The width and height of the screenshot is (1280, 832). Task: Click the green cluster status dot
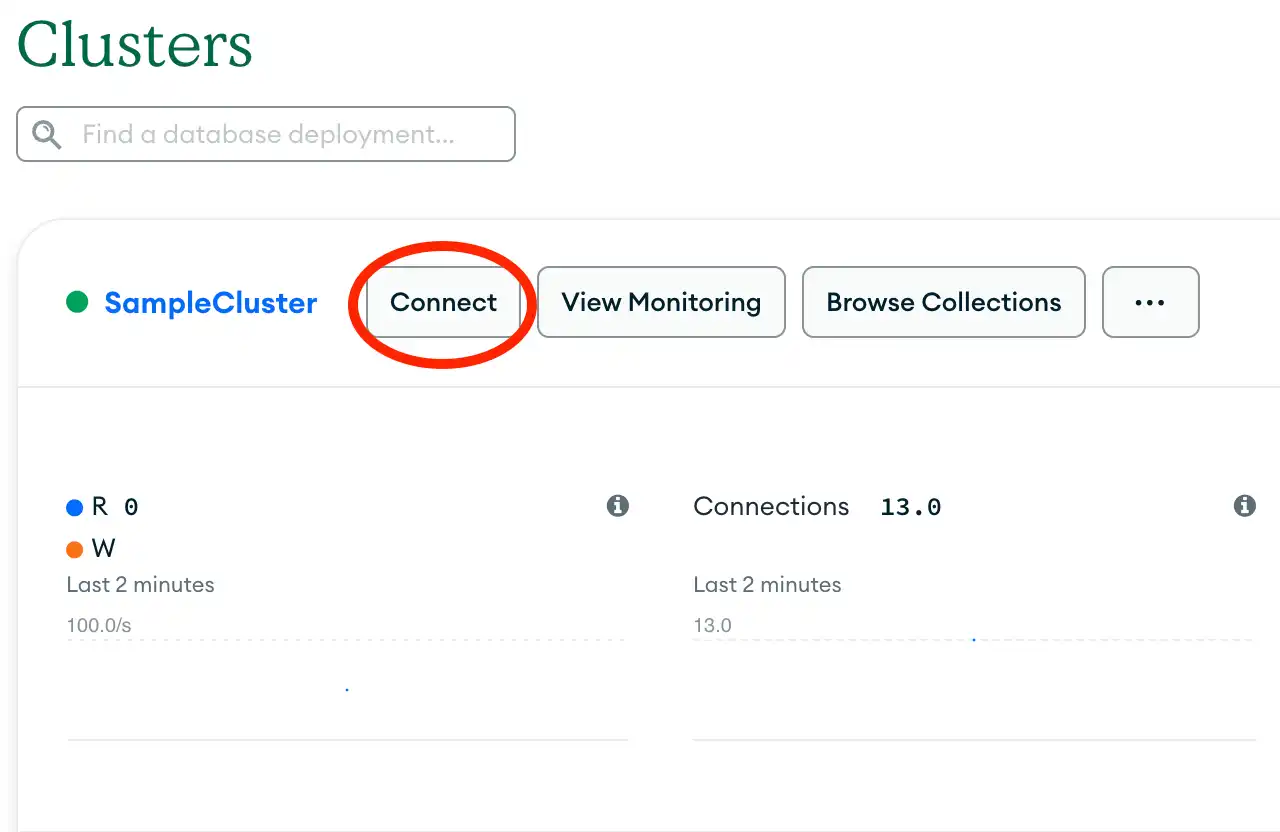(x=77, y=302)
